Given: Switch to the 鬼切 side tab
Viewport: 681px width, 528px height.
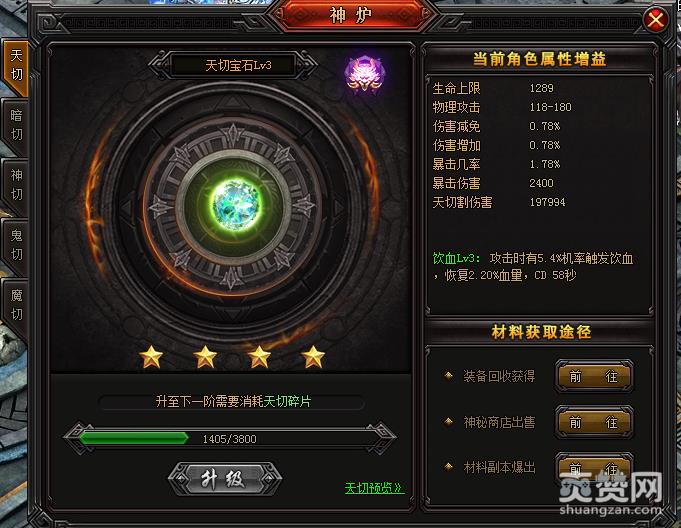Looking at the screenshot, I should point(16,245).
